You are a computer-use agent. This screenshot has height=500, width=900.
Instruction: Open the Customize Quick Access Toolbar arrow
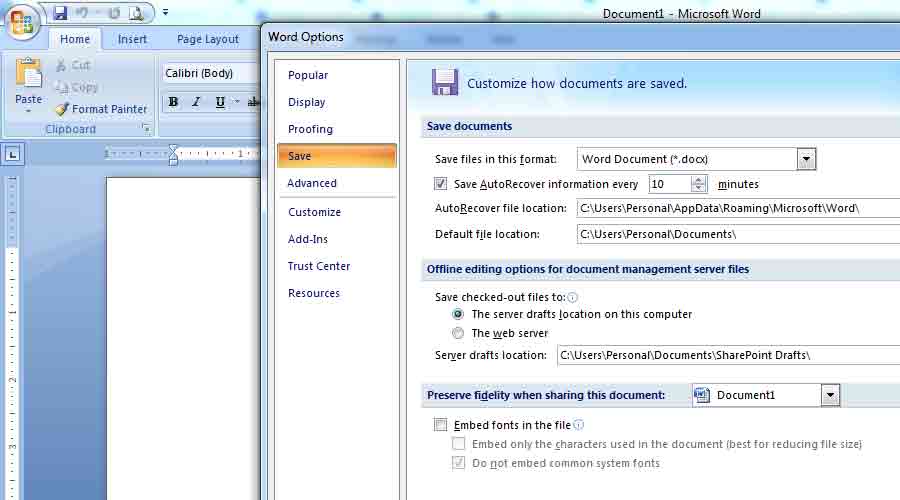point(165,12)
